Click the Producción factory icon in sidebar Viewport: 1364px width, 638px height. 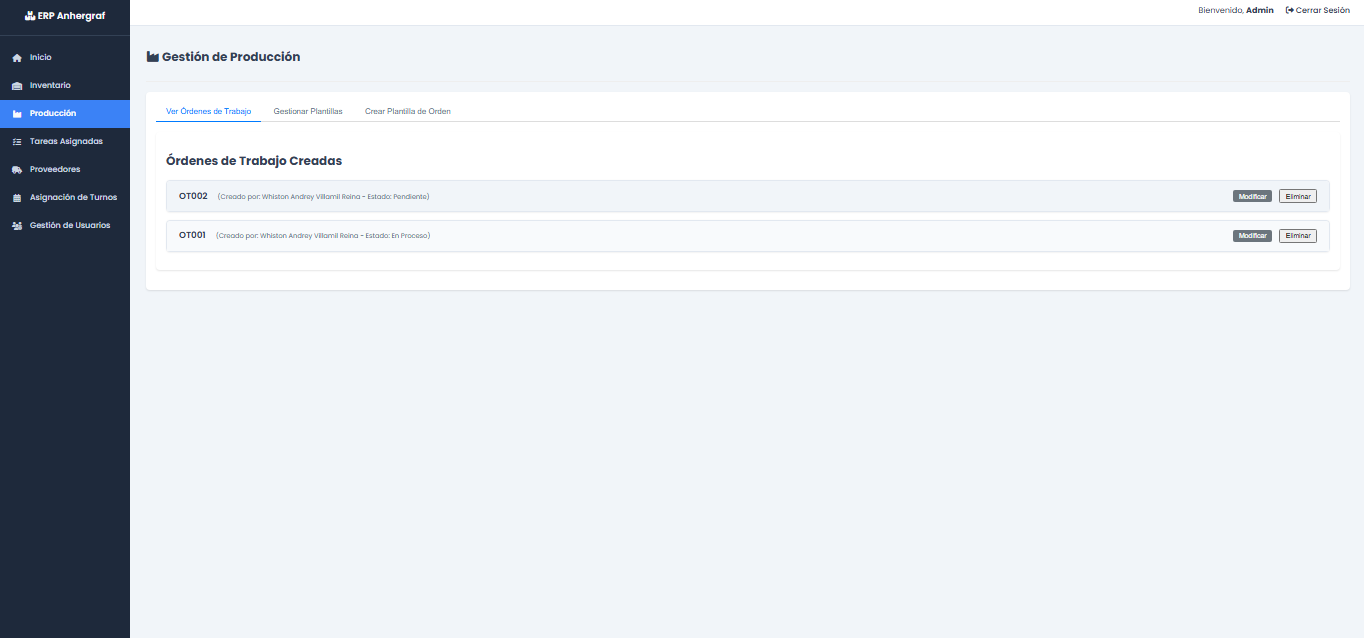17,114
